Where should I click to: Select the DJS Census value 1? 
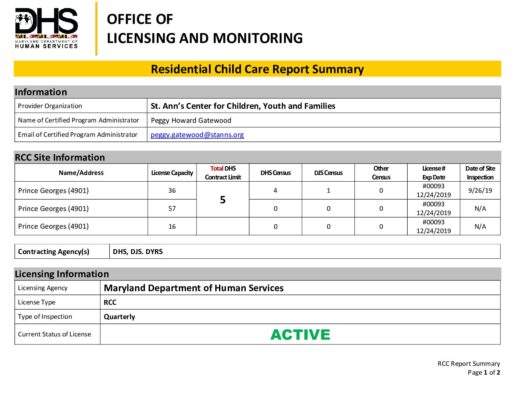(x=328, y=191)
